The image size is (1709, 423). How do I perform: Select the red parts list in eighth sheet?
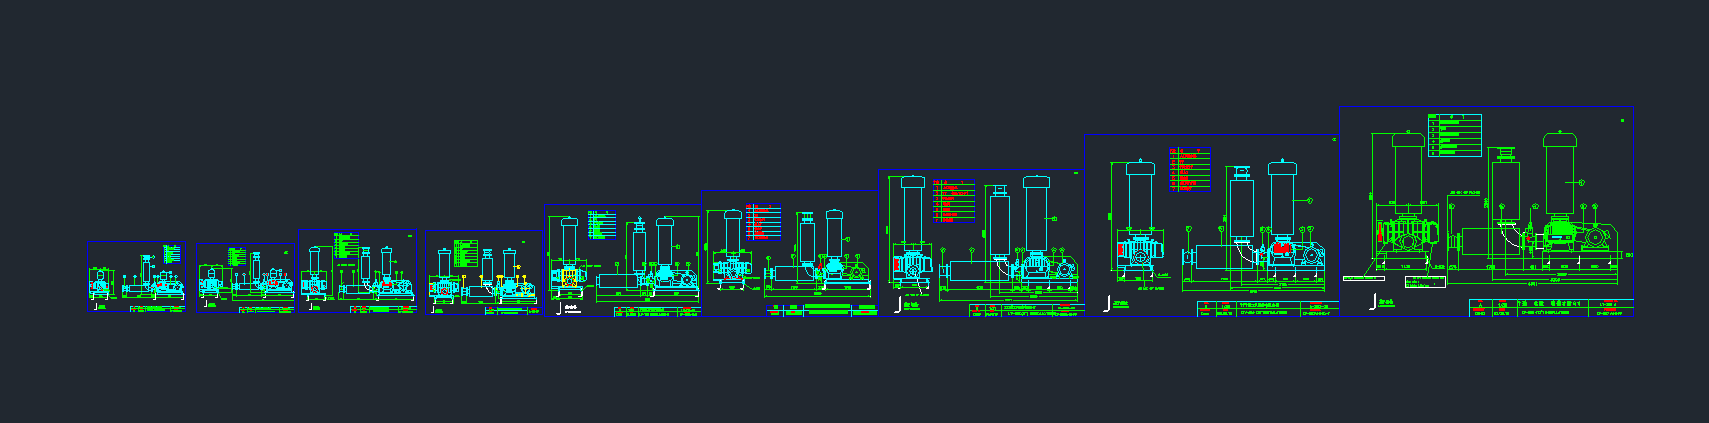(1190, 169)
